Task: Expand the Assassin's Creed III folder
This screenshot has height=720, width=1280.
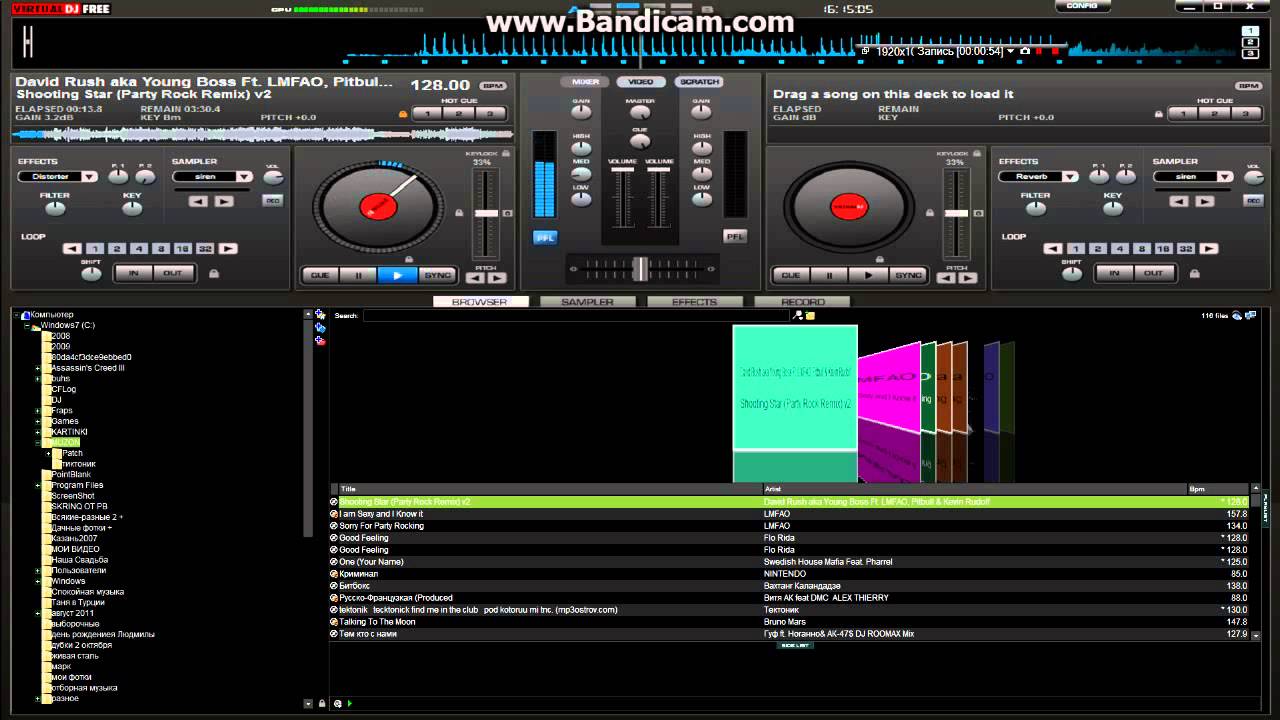Action: [38, 368]
